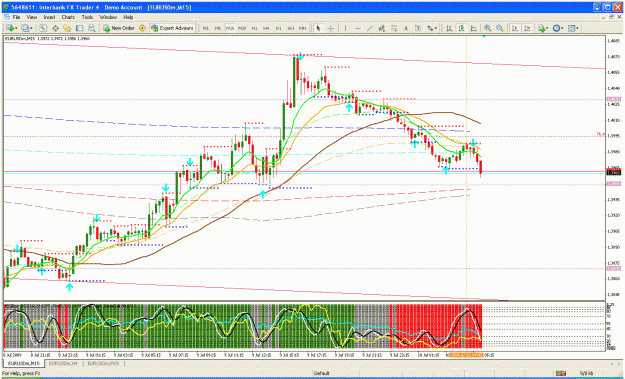Switch chart to Candlesticks mode

point(462,28)
